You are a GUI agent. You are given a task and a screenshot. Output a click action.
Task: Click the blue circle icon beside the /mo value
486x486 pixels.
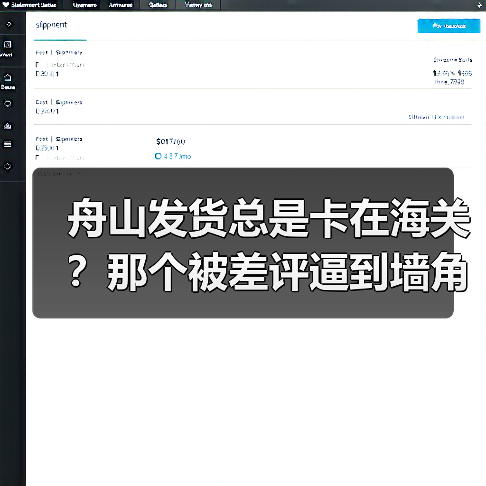point(158,156)
